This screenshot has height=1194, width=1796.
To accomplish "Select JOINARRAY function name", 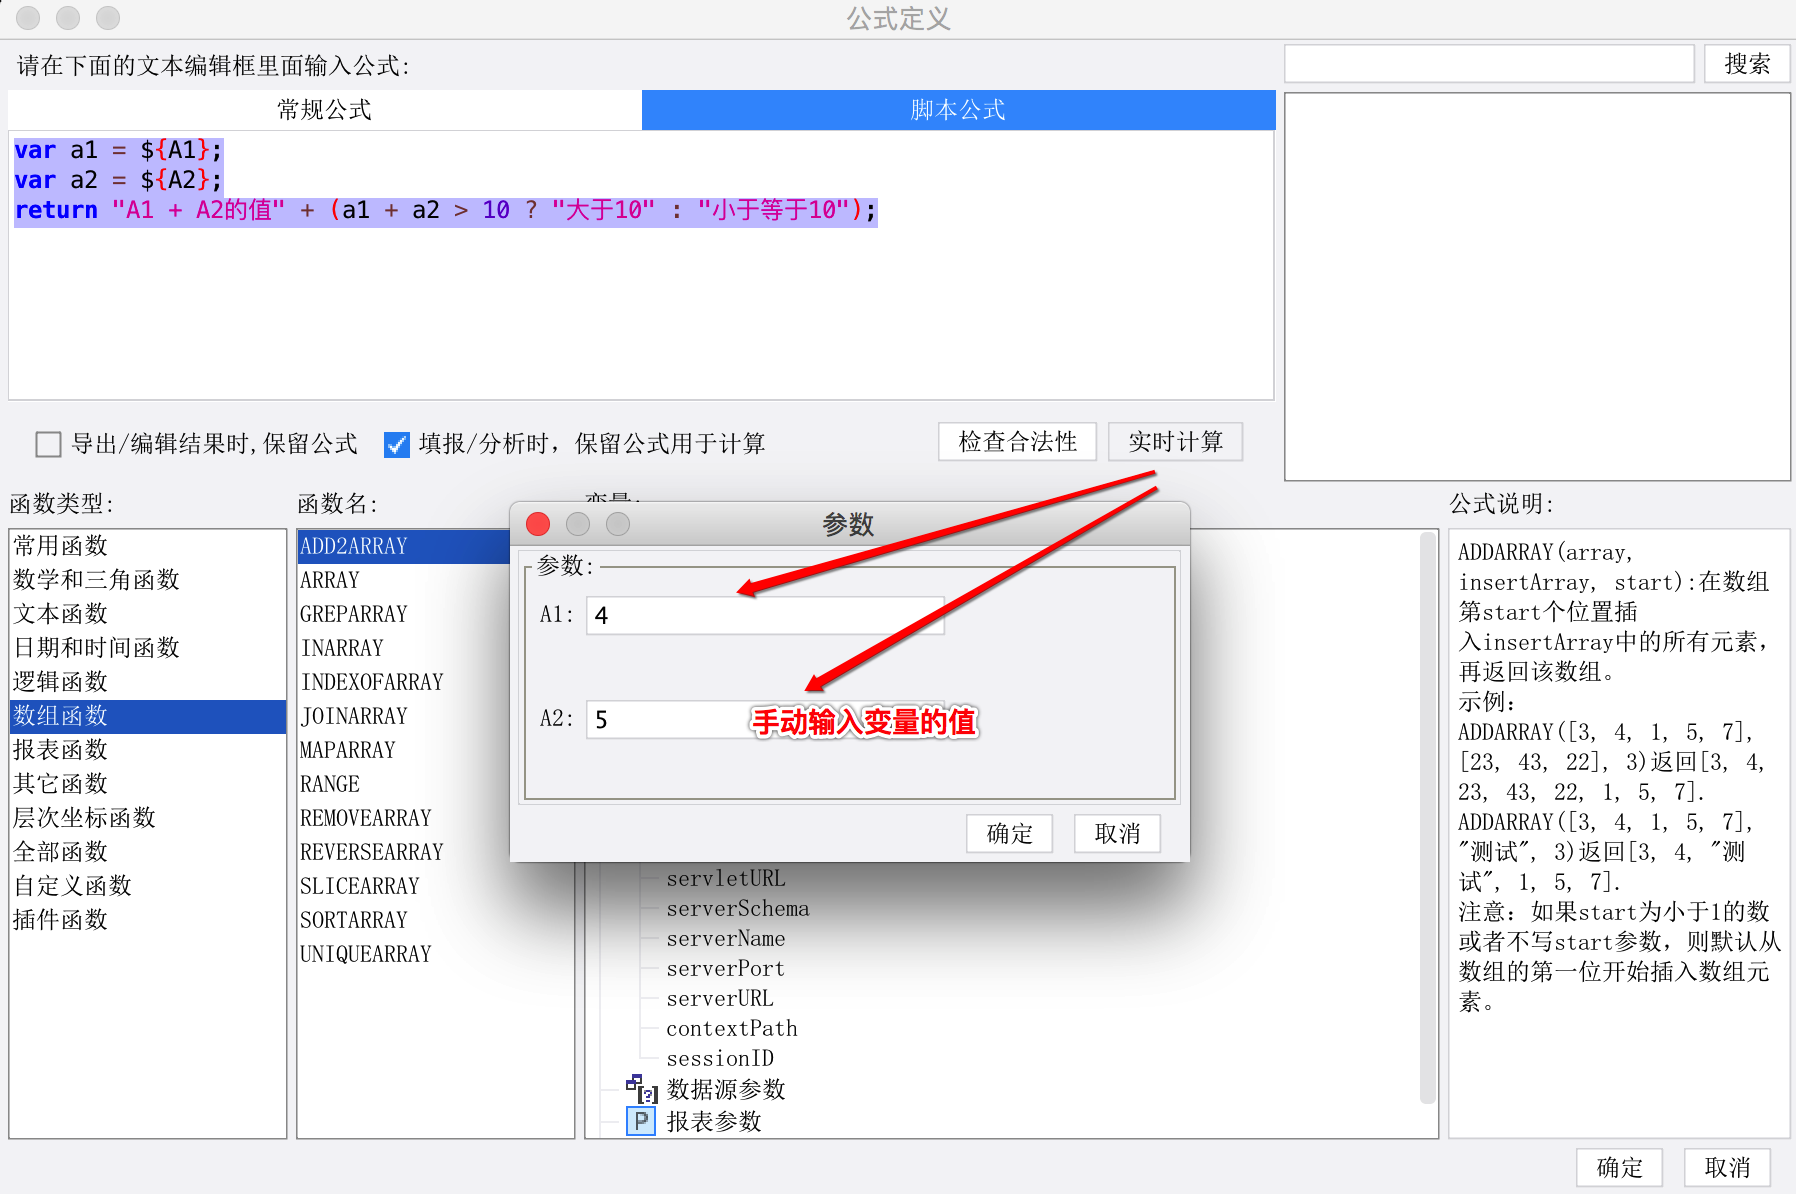I will 404,716.
